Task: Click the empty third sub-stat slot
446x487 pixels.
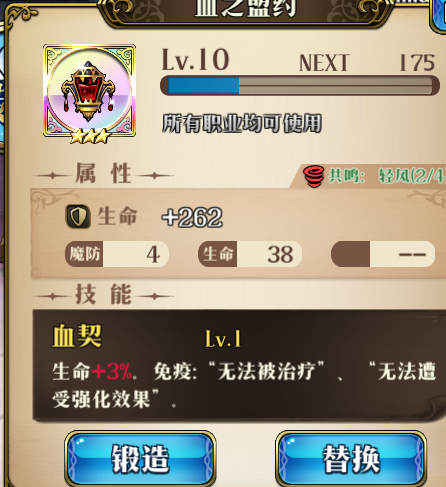Action: (383, 254)
